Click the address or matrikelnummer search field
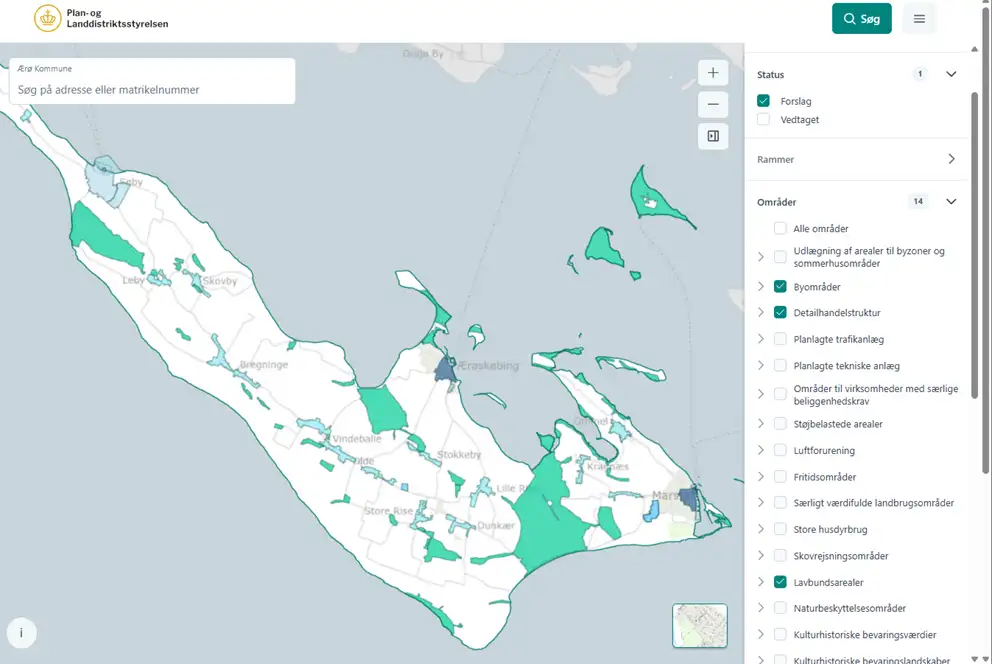 tap(152, 90)
